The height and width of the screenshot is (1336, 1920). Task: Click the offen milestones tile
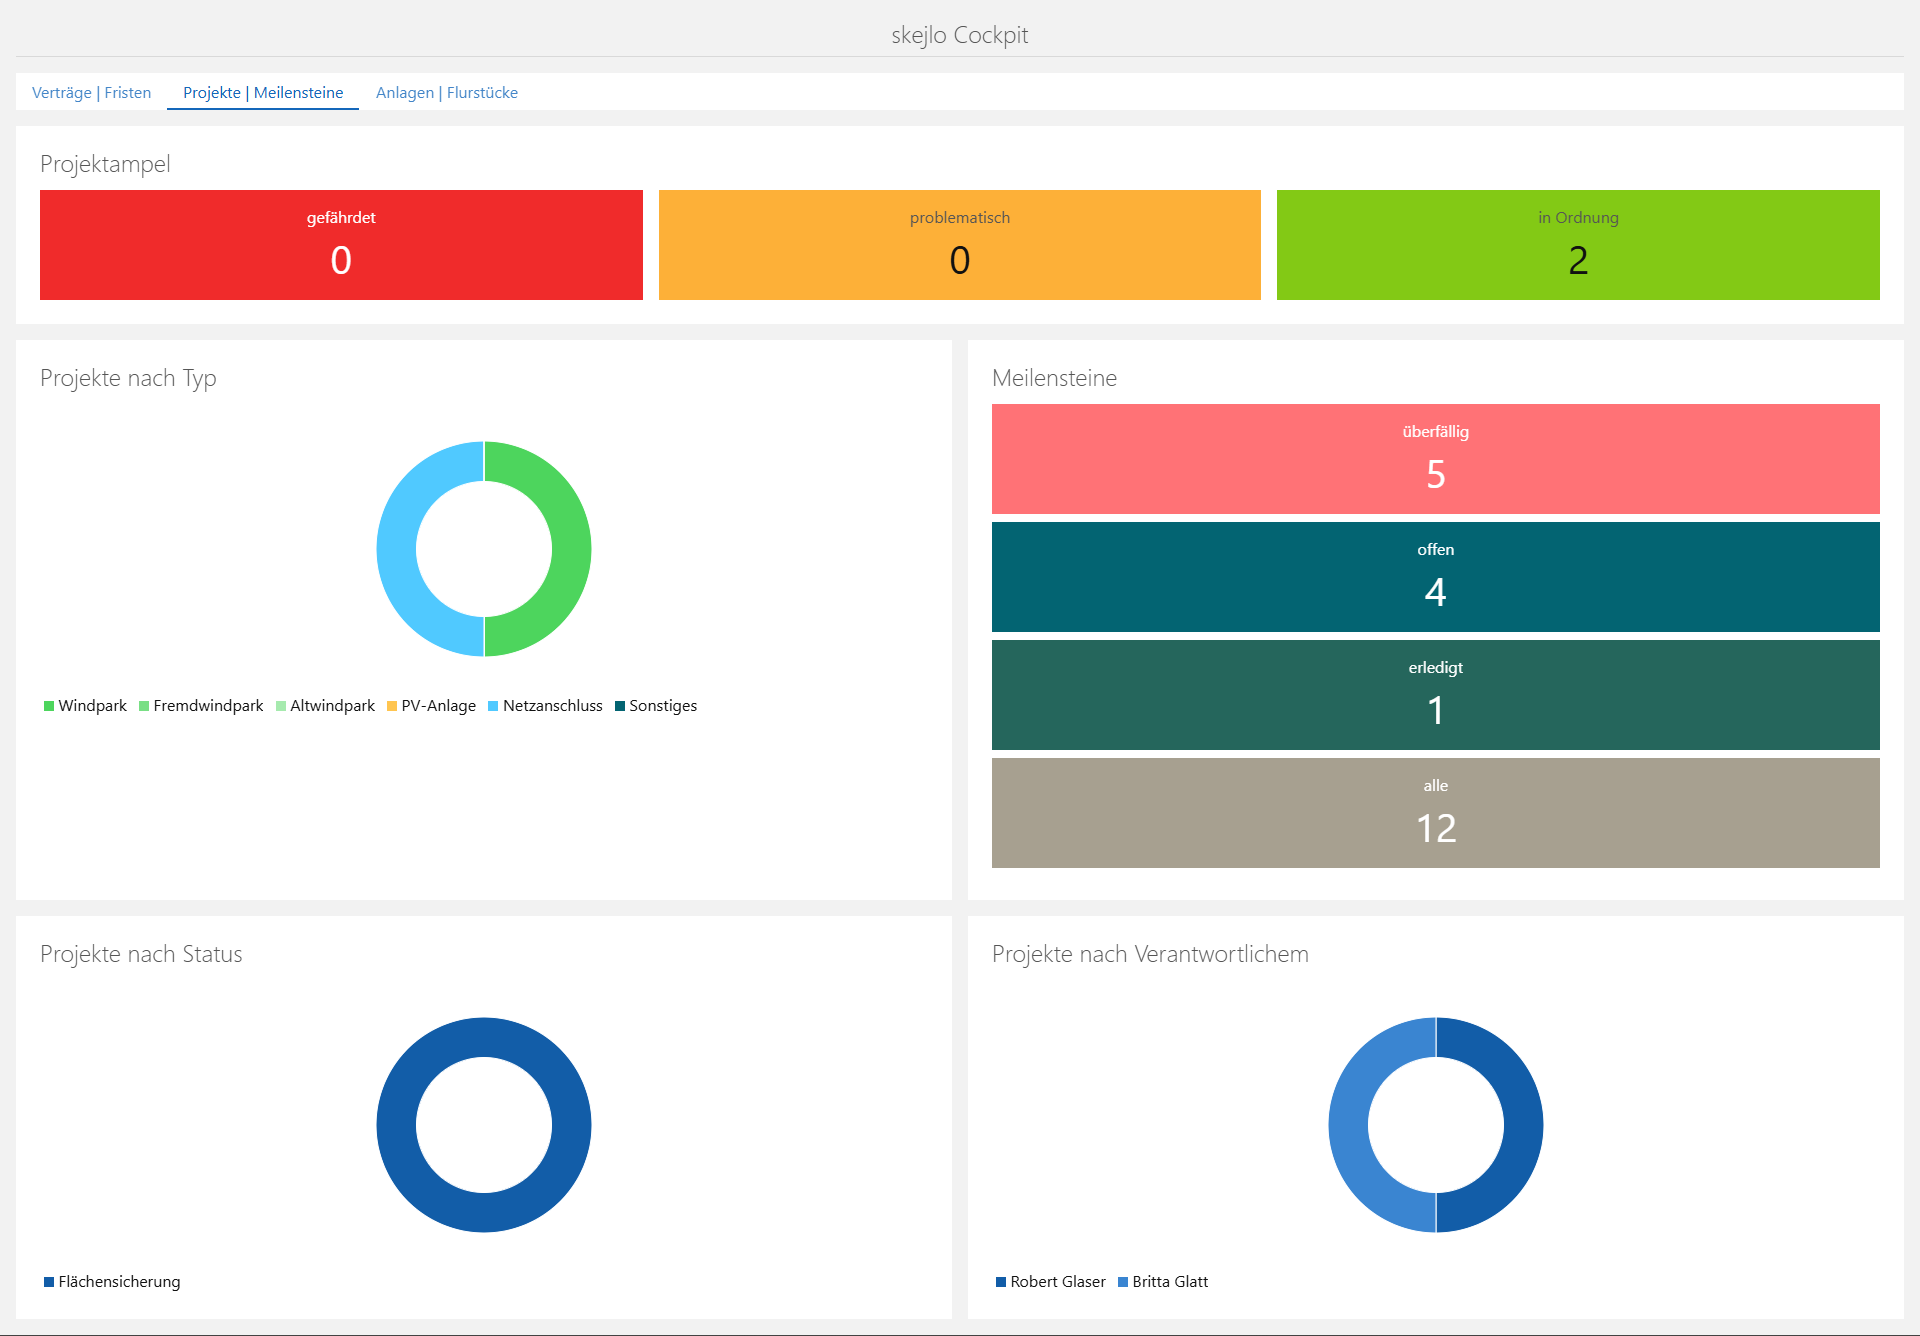click(1435, 577)
